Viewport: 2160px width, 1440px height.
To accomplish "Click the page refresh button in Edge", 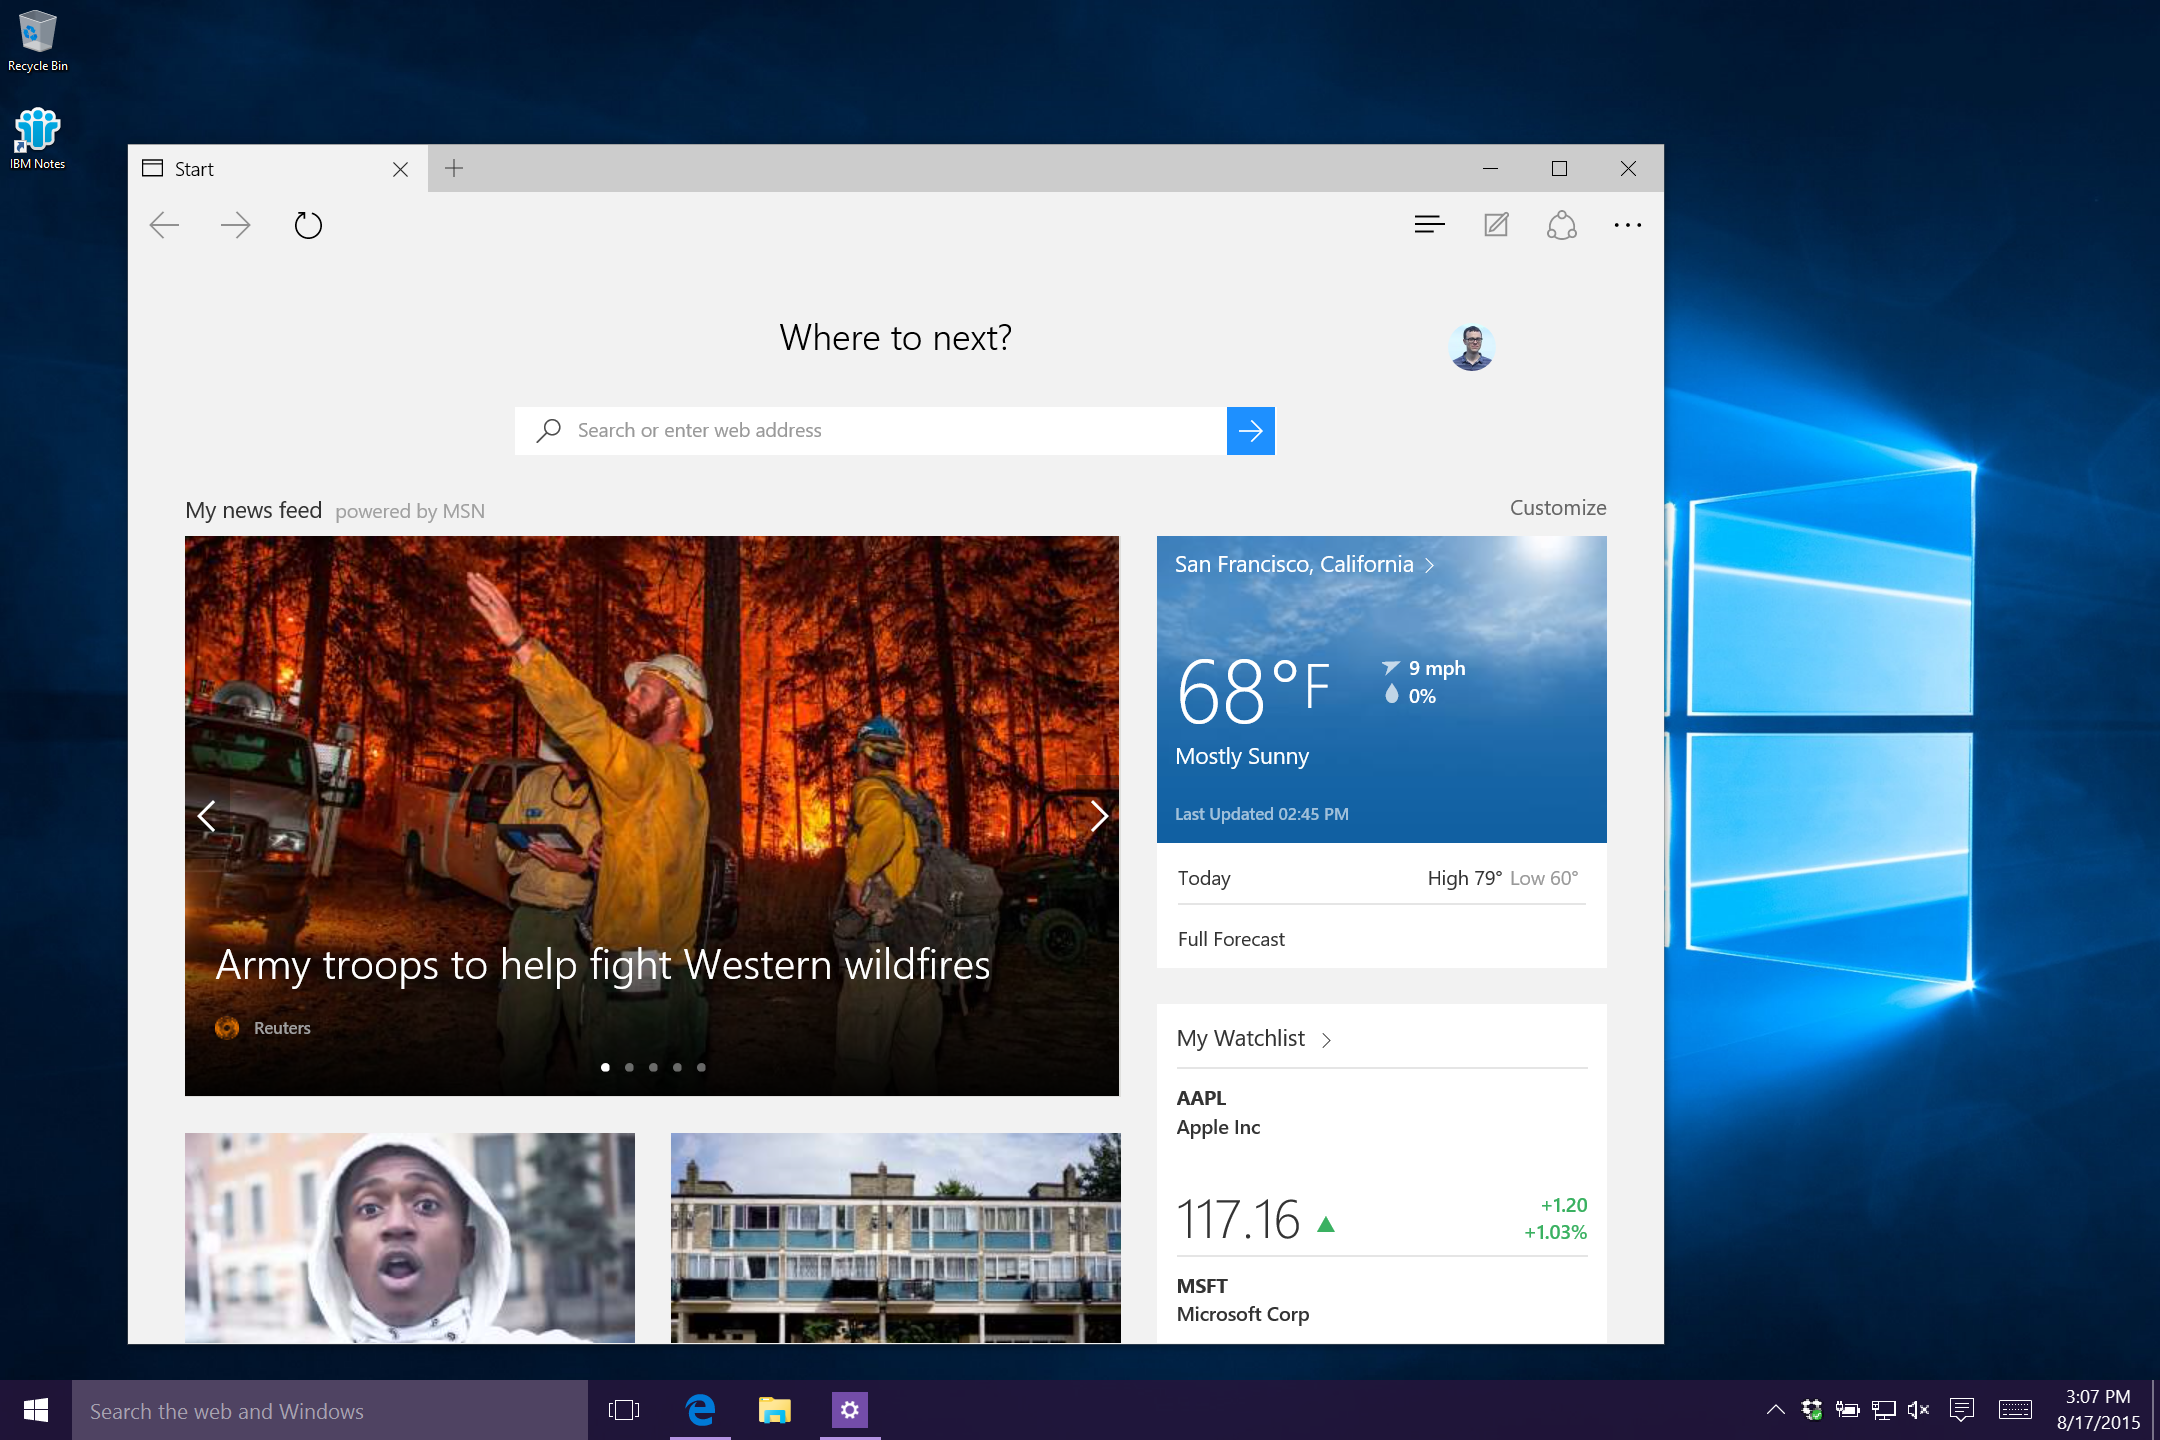I will coord(307,225).
